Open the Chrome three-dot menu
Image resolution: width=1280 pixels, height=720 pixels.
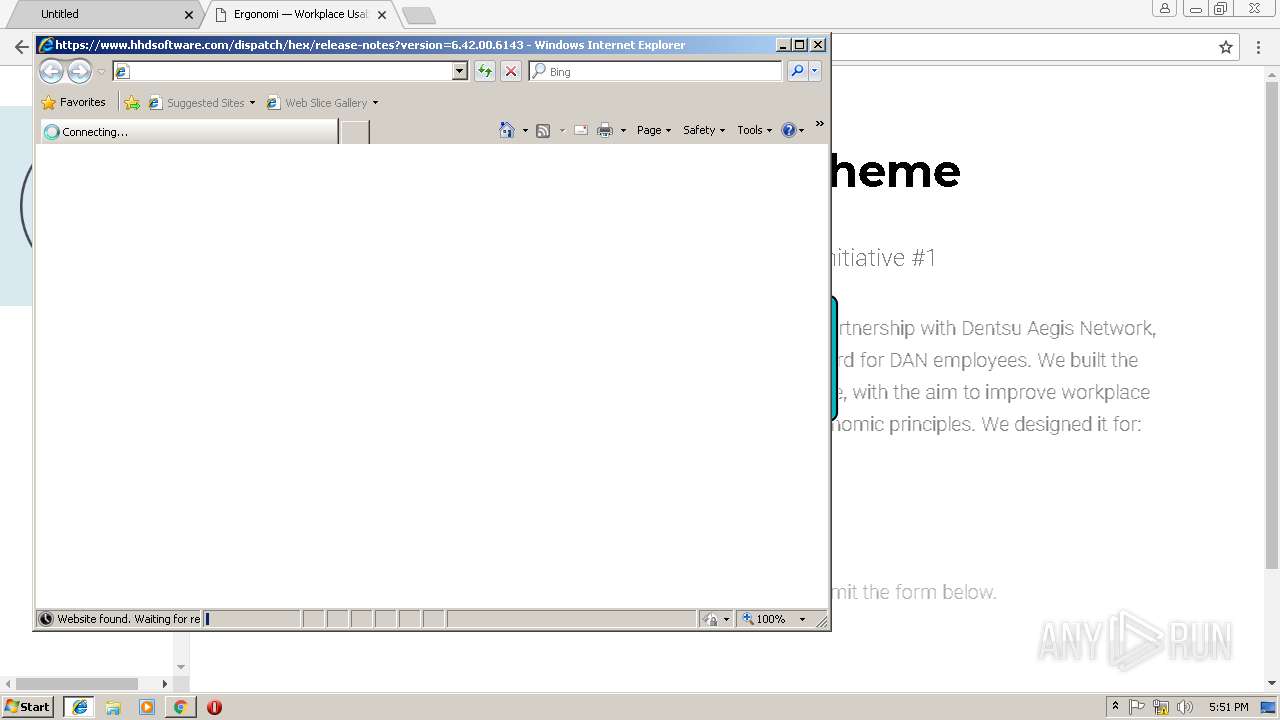point(1258,47)
